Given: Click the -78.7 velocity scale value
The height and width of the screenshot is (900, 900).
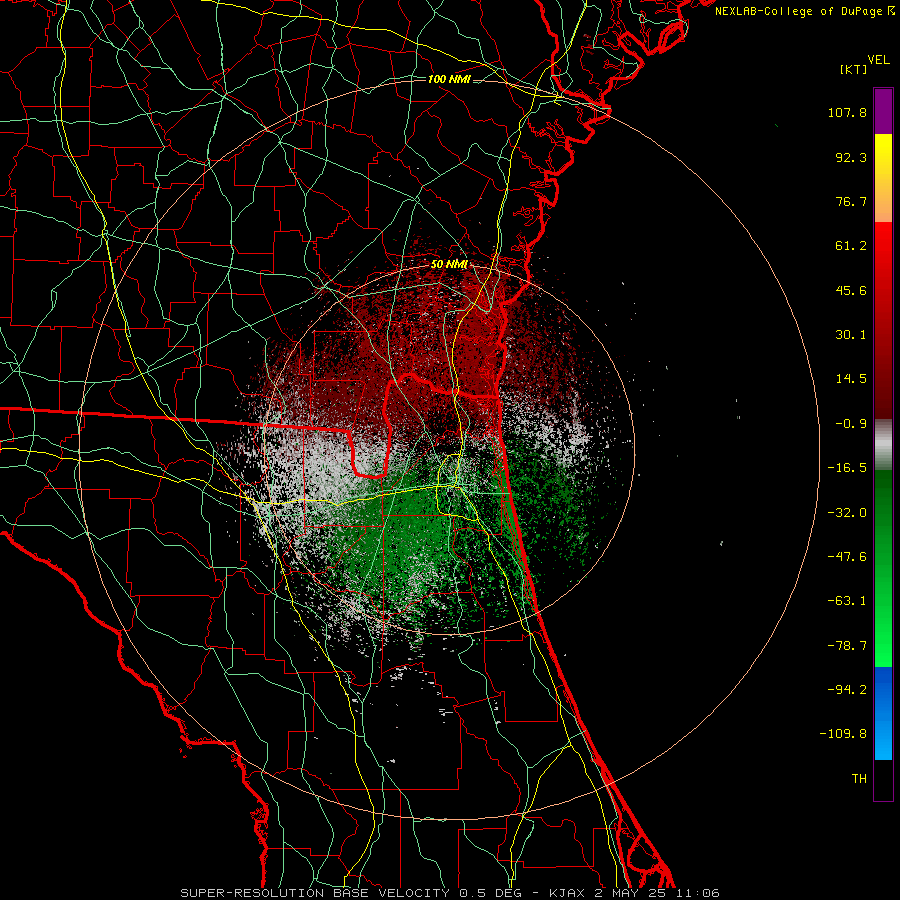Looking at the screenshot, I should pyautogui.click(x=847, y=646).
